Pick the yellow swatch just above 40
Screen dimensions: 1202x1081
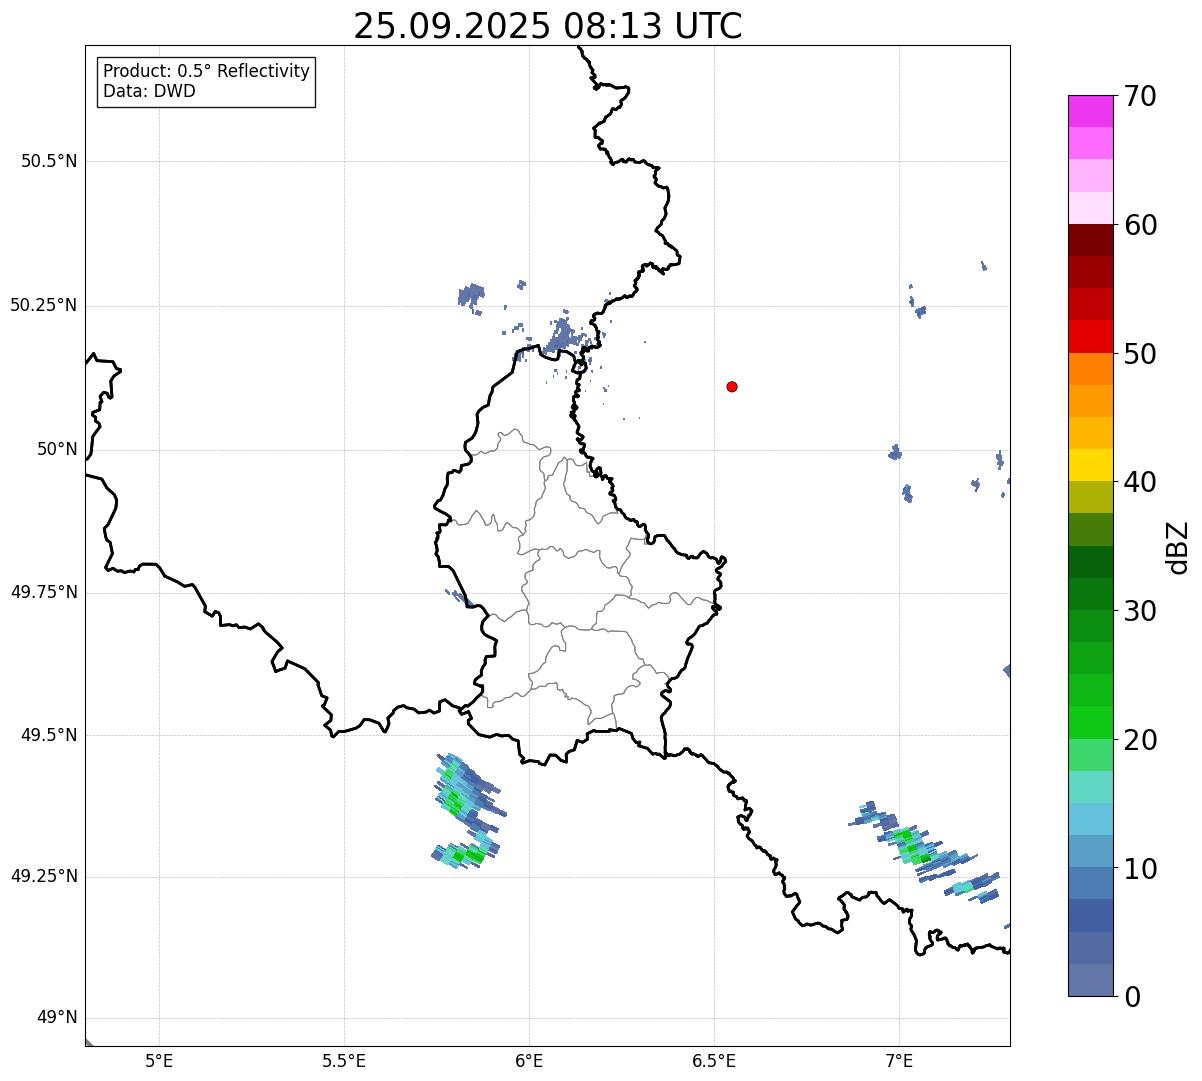(x=1090, y=465)
